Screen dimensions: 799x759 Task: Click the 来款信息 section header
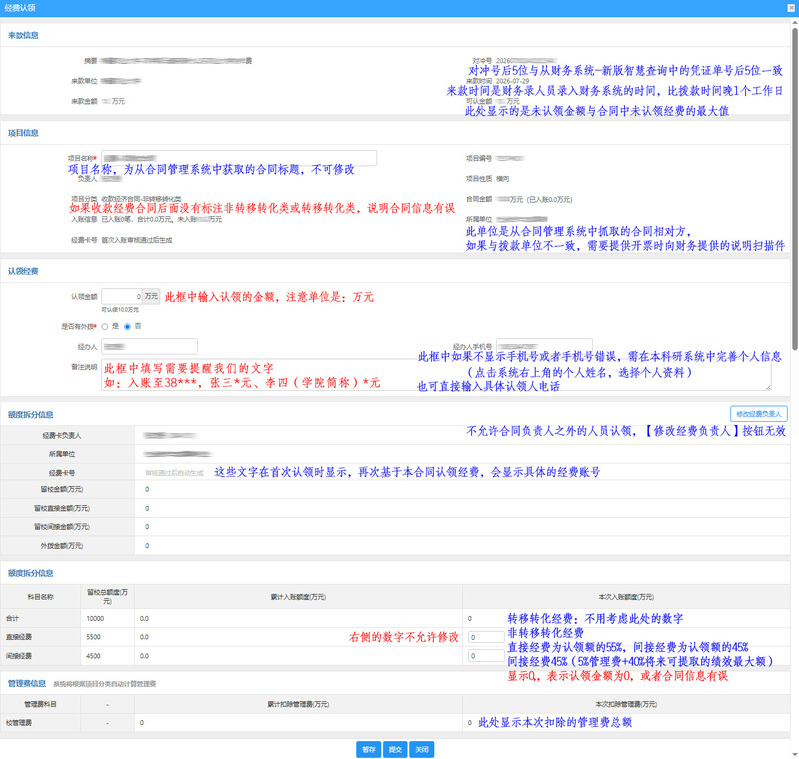click(x=23, y=35)
